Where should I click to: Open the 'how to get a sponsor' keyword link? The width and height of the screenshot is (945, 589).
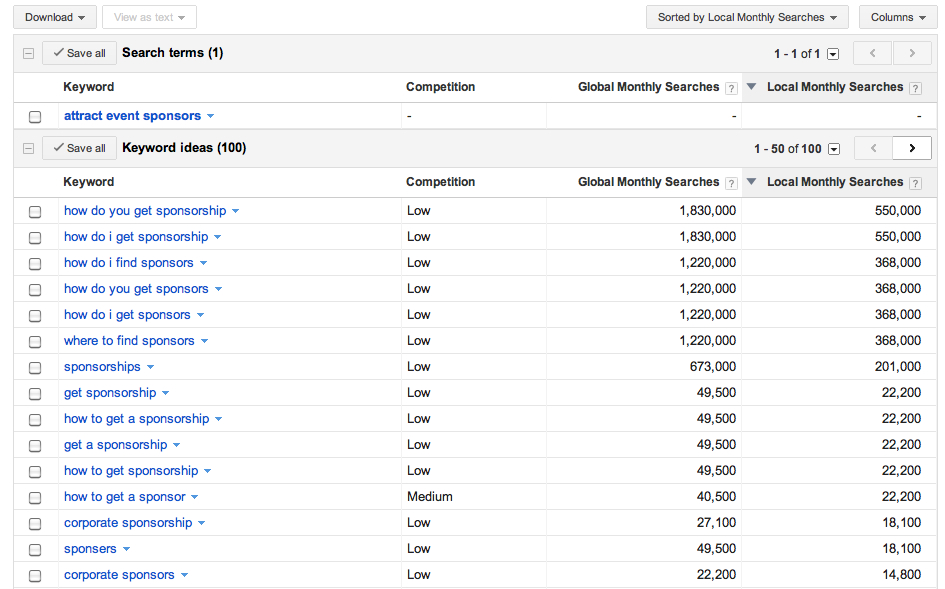click(x=125, y=497)
